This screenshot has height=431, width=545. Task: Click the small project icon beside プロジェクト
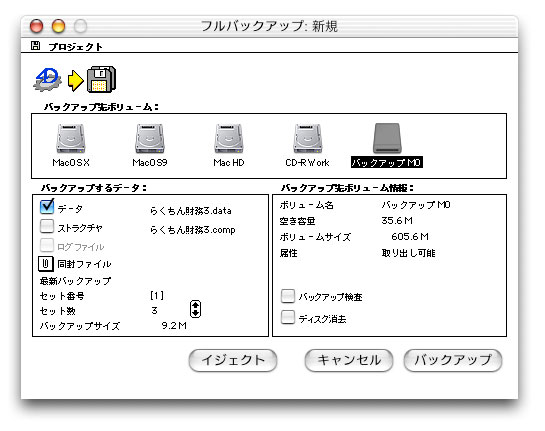pyautogui.click(x=35, y=46)
